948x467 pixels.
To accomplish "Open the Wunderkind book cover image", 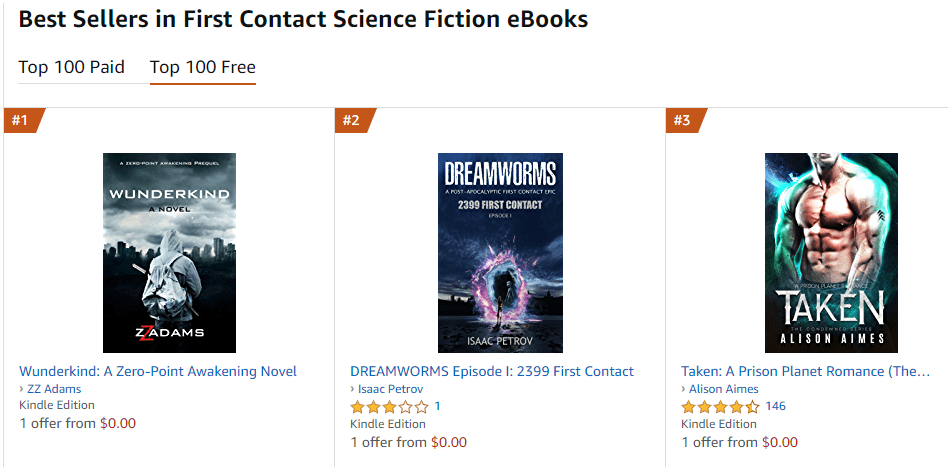I will (169, 253).
